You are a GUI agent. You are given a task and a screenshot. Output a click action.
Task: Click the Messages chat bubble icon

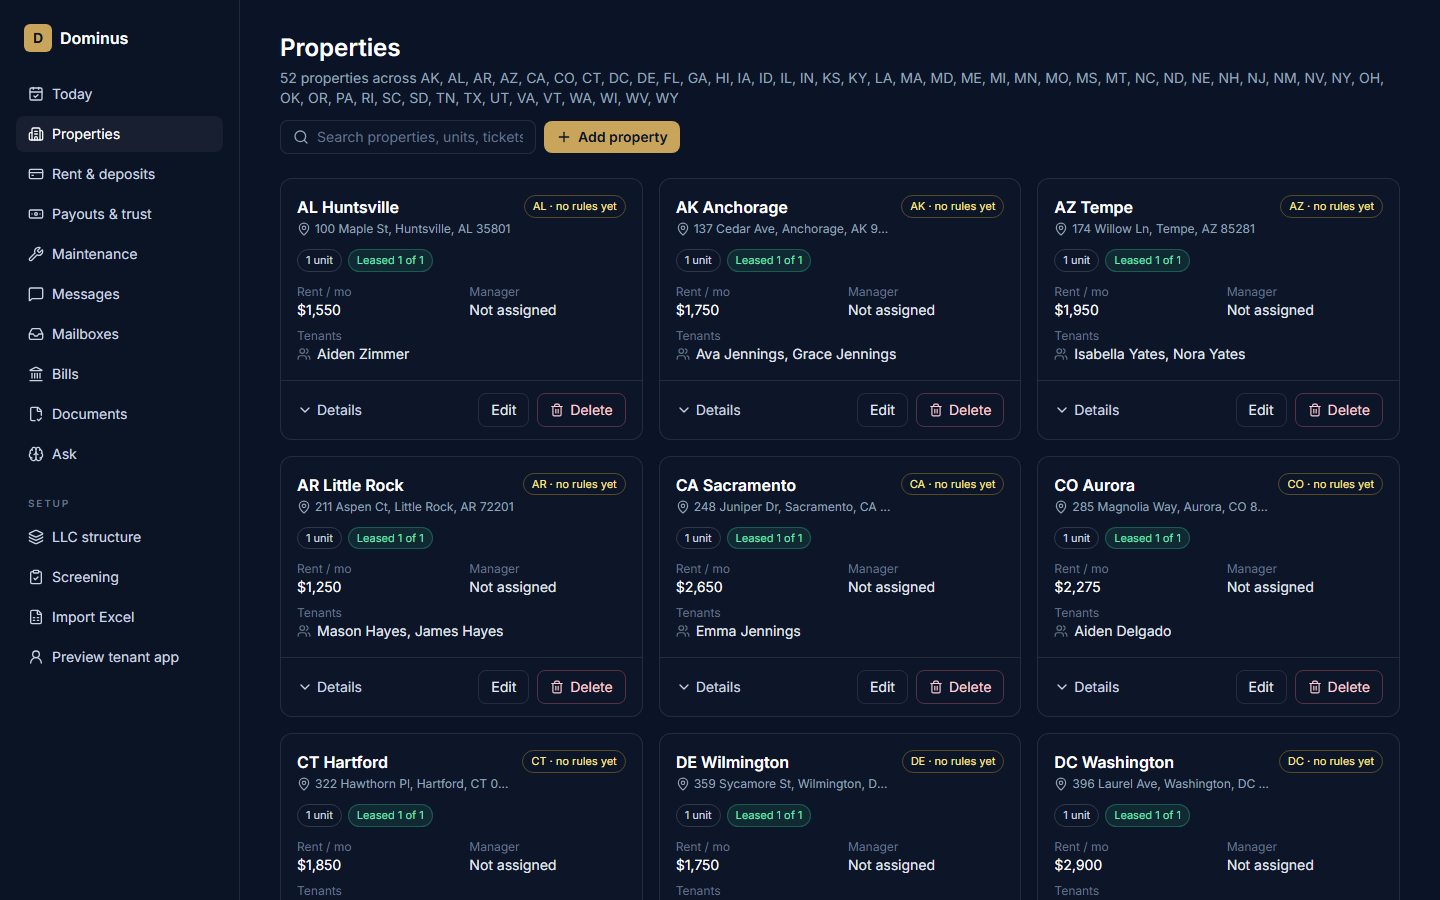pos(36,294)
